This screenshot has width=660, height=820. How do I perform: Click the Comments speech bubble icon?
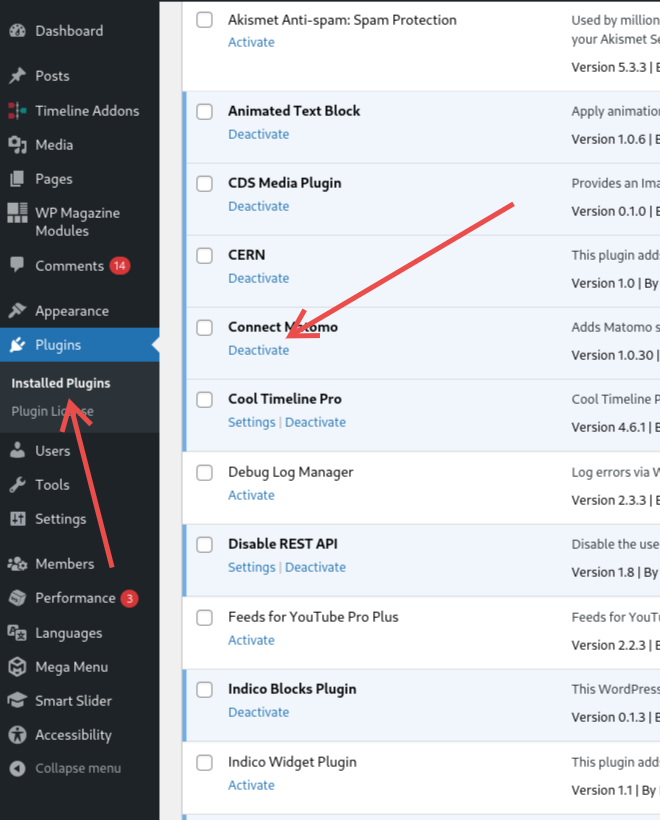17,265
